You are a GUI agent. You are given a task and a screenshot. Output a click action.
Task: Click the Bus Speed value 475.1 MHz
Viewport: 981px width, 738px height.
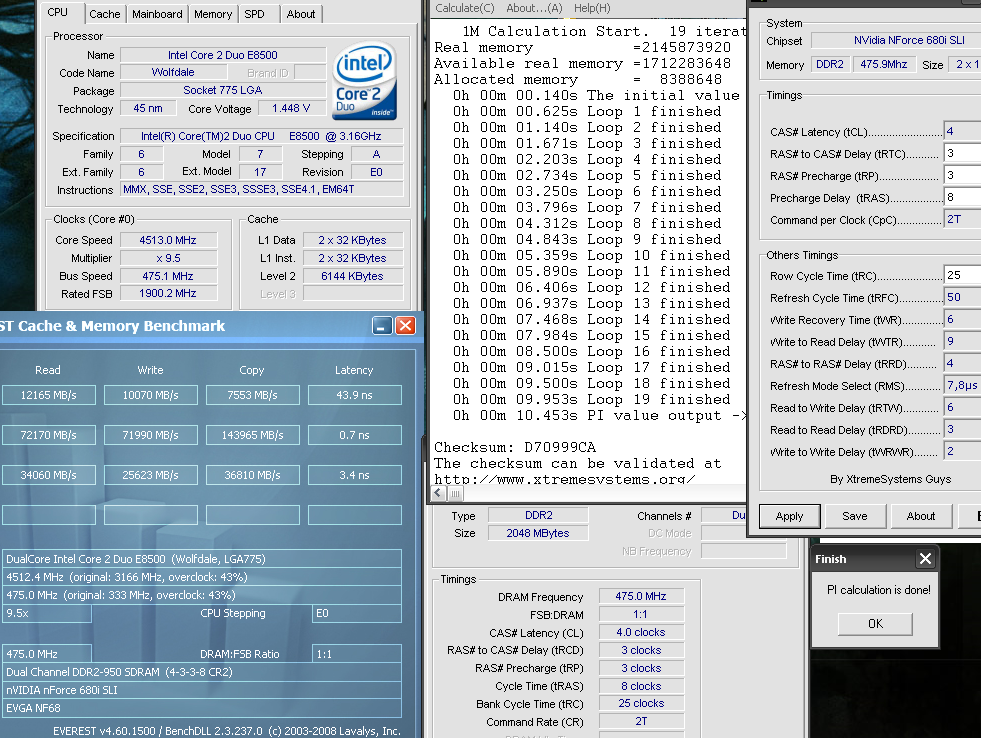[x=168, y=276]
